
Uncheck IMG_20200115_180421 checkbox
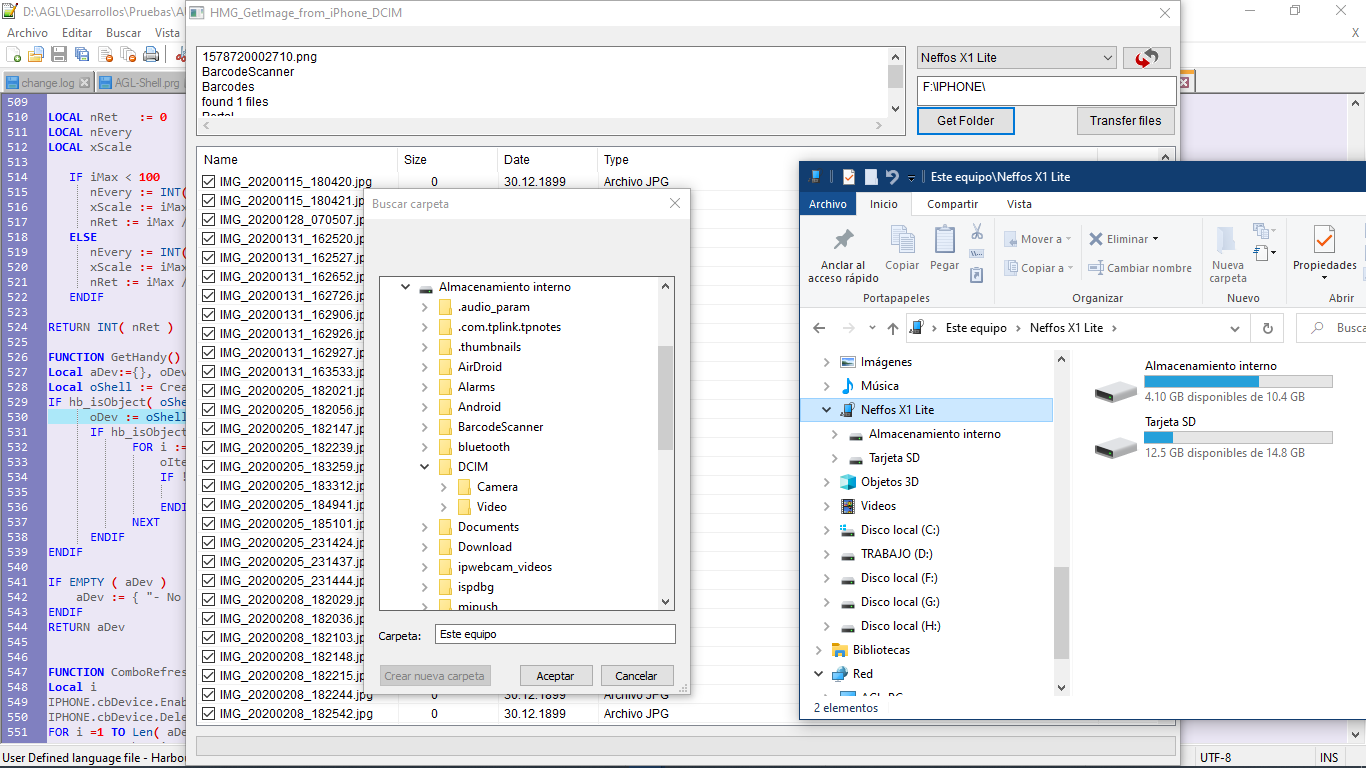209,201
